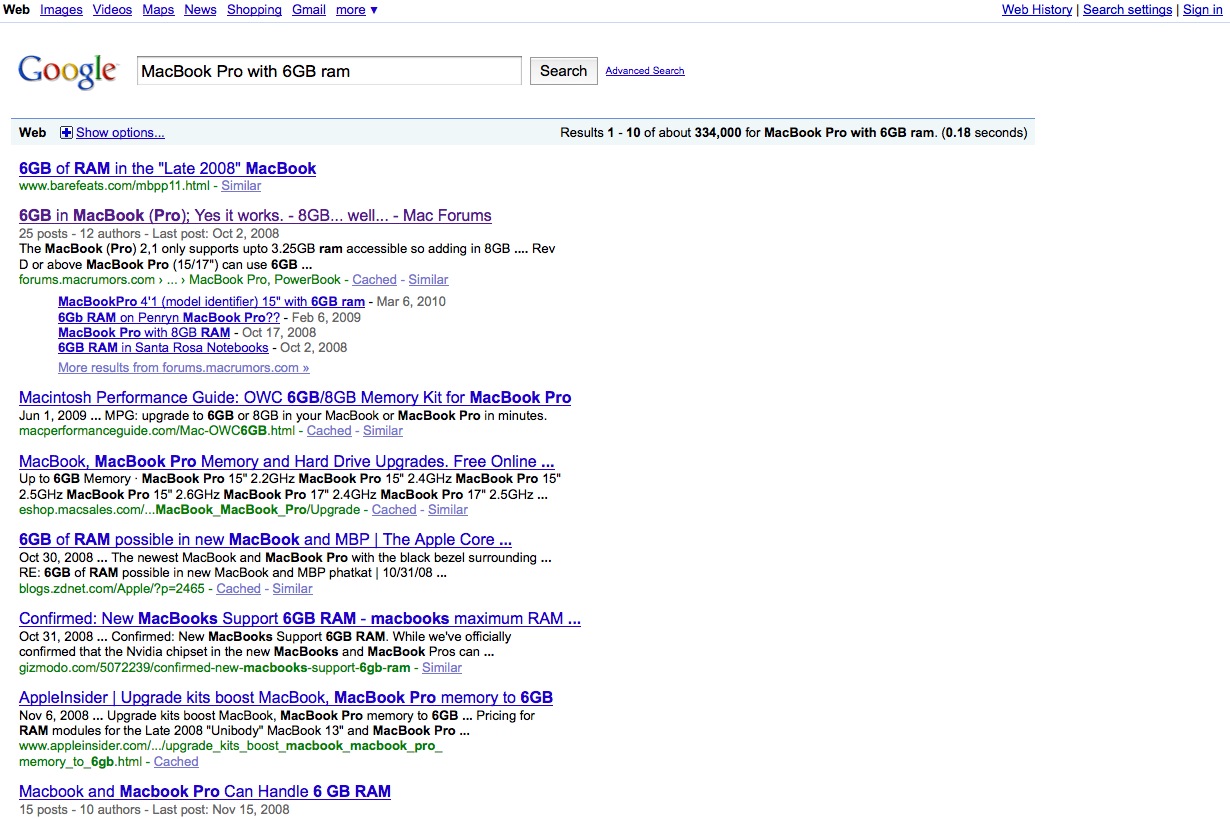Open Similar link for gizmodo.com result

442,668
